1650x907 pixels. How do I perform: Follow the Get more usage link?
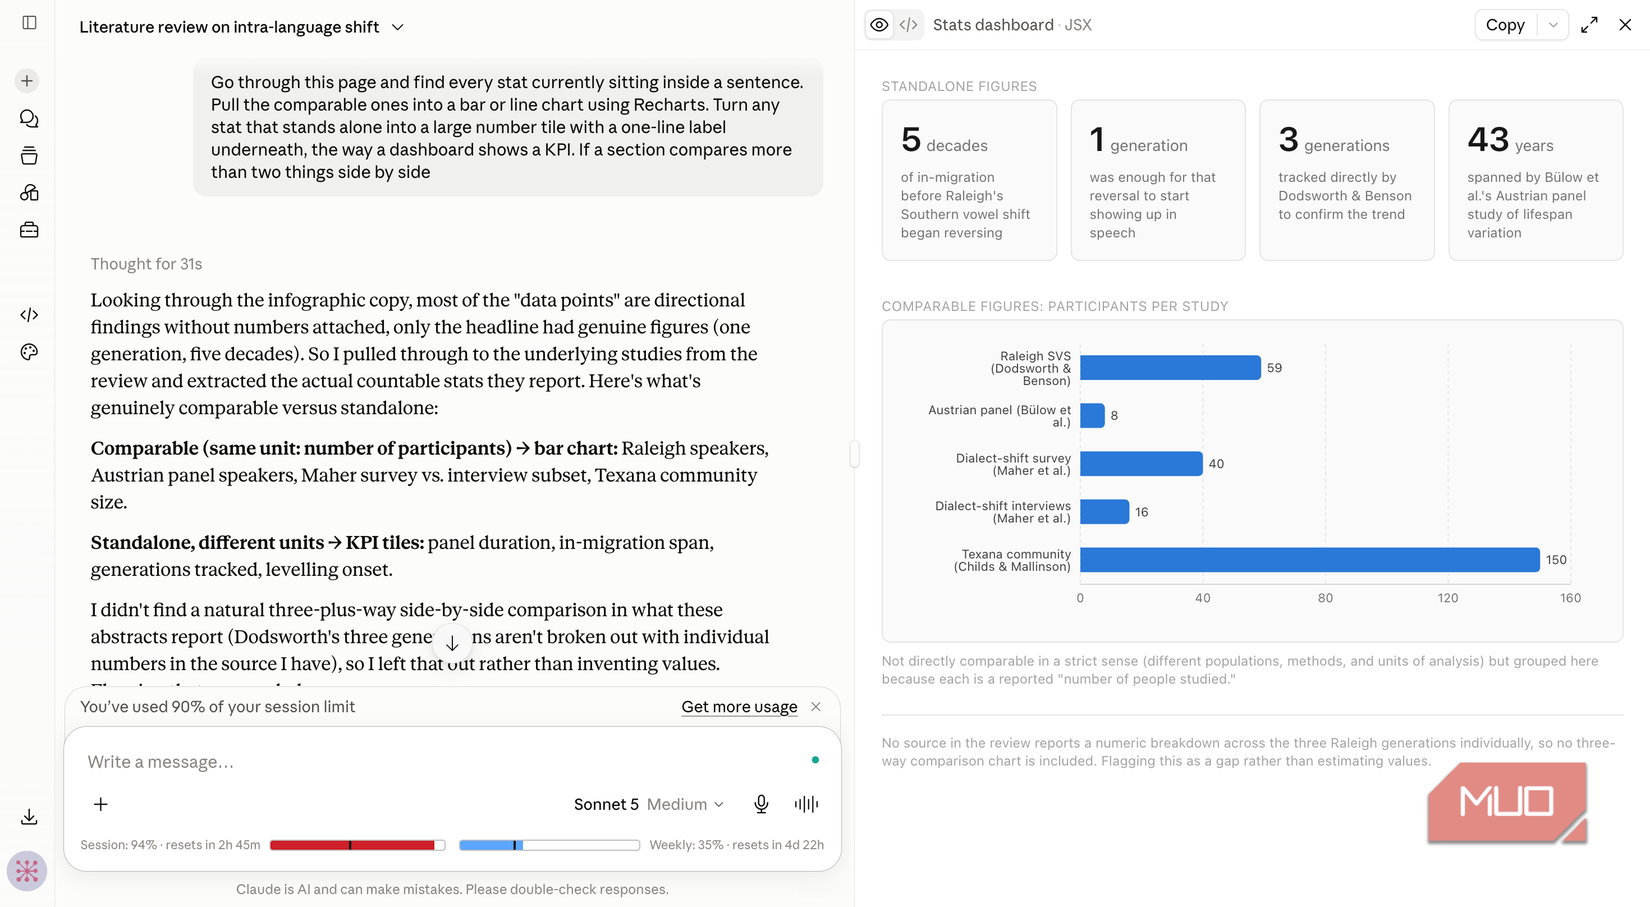tap(739, 707)
